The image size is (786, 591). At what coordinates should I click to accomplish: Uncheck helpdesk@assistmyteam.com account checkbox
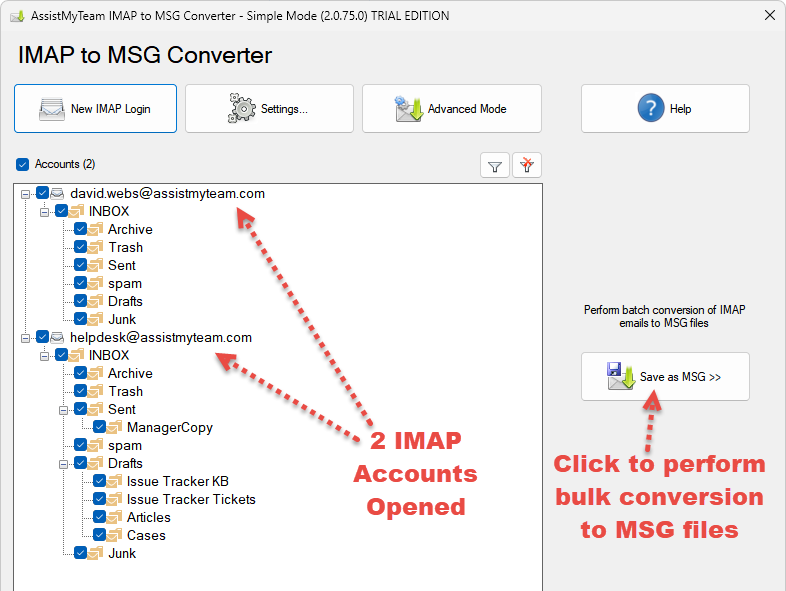pos(42,337)
